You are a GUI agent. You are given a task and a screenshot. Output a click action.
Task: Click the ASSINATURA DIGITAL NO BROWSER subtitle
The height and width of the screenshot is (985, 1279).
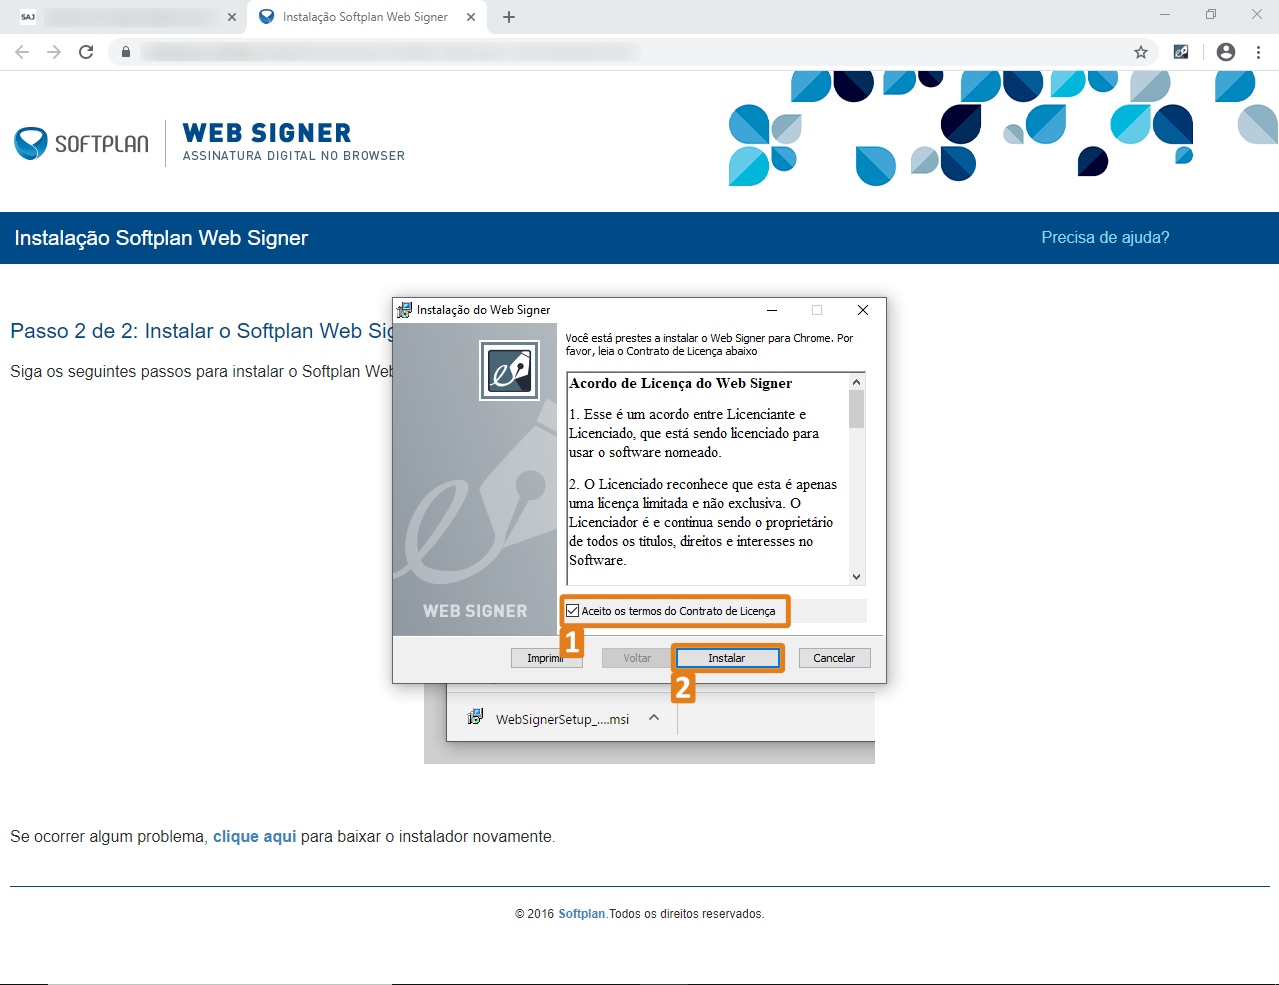coord(294,156)
